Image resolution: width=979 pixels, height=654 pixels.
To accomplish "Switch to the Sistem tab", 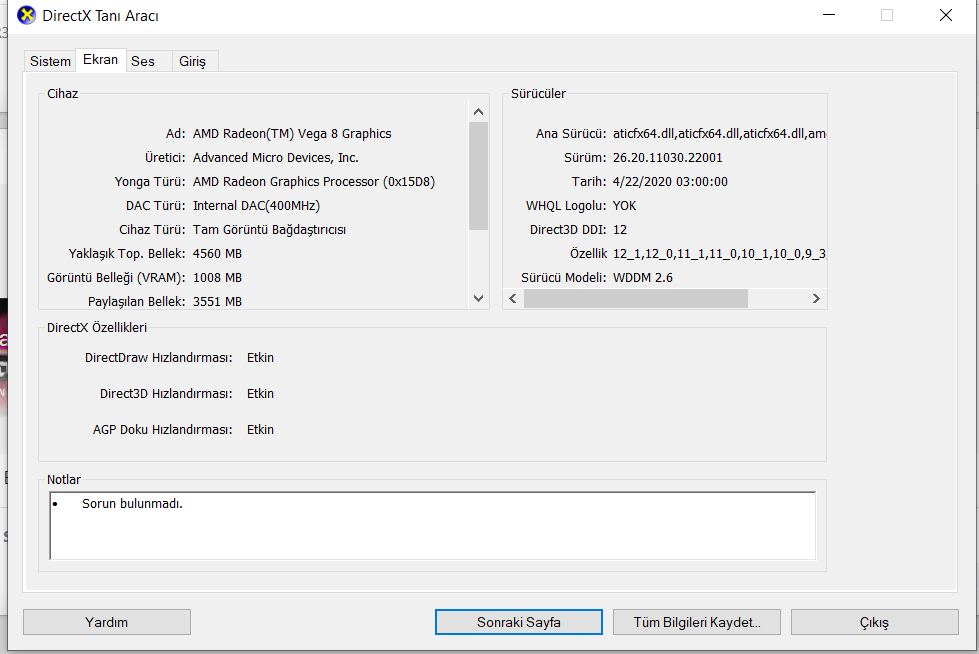I will coord(50,61).
